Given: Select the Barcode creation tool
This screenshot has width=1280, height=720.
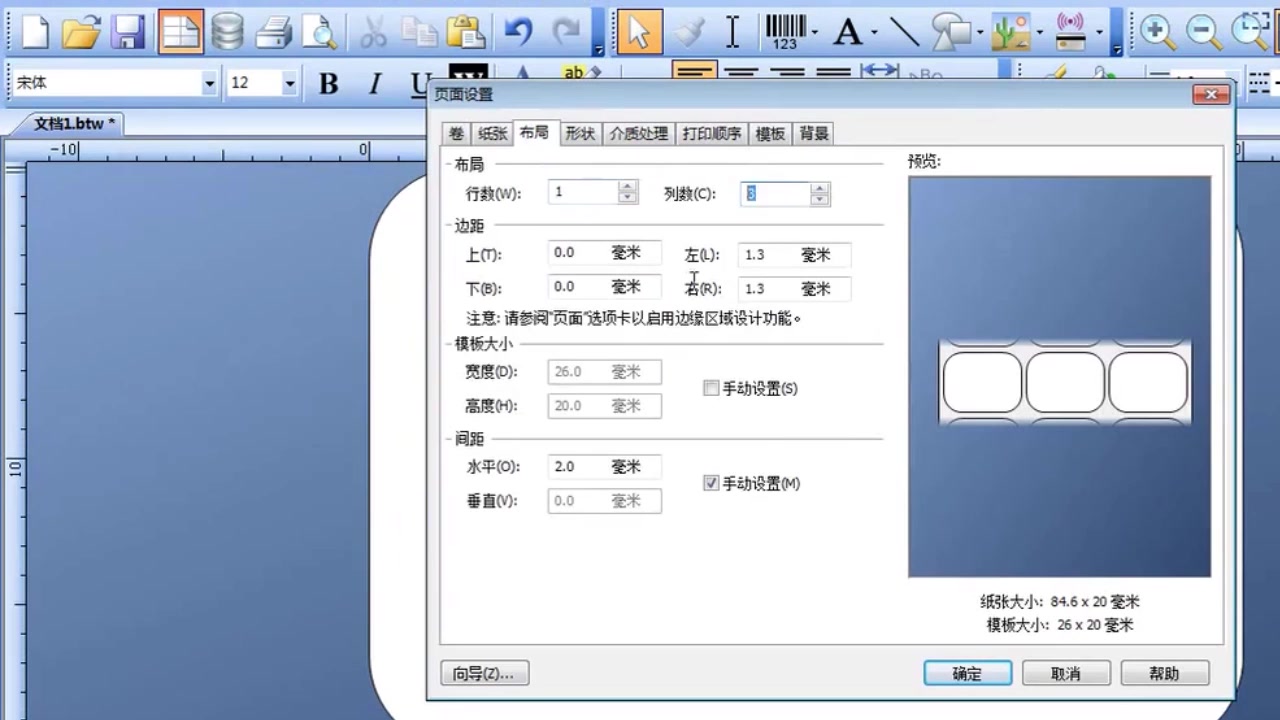Looking at the screenshot, I should point(786,32).
